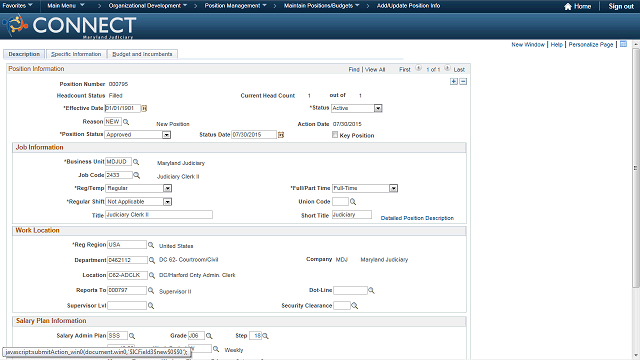Click into the Title input field
Viewport: 640px width, 360px height.
[x=159, y=215]
